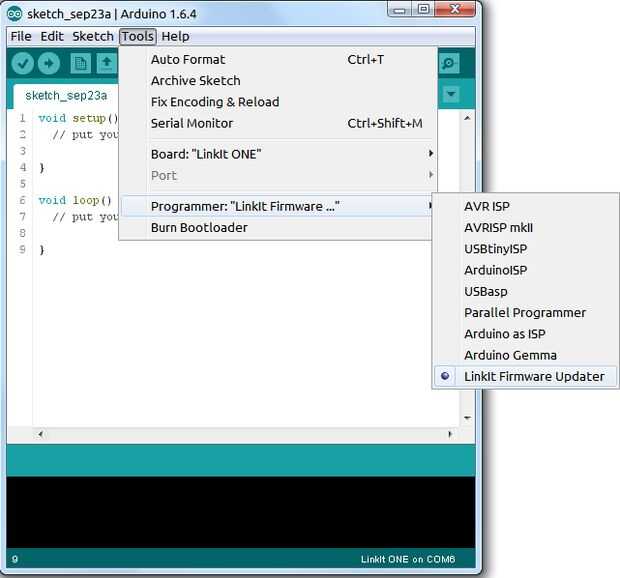Minimize the Arduino window
Screen dimensions: 620x578
point(399,9)
